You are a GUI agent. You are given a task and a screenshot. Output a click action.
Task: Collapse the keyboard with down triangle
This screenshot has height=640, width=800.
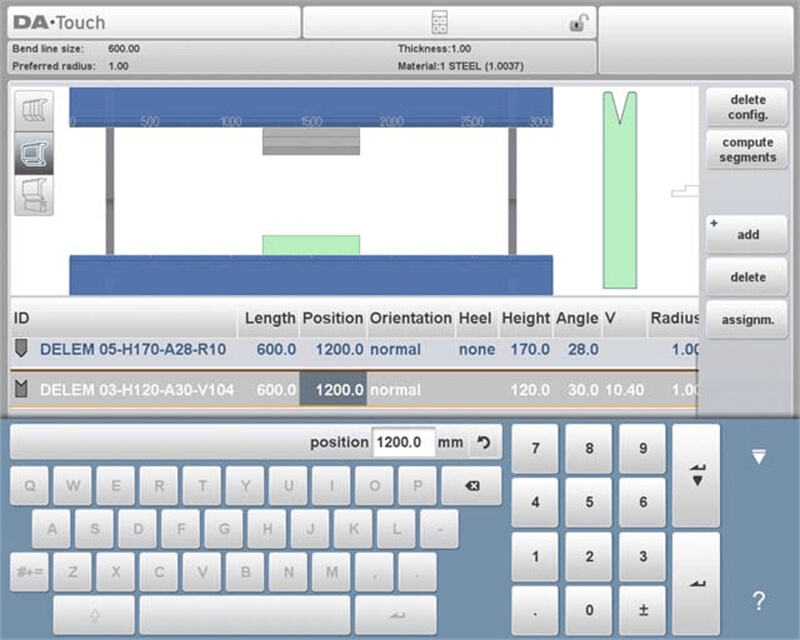pos(758,457)
